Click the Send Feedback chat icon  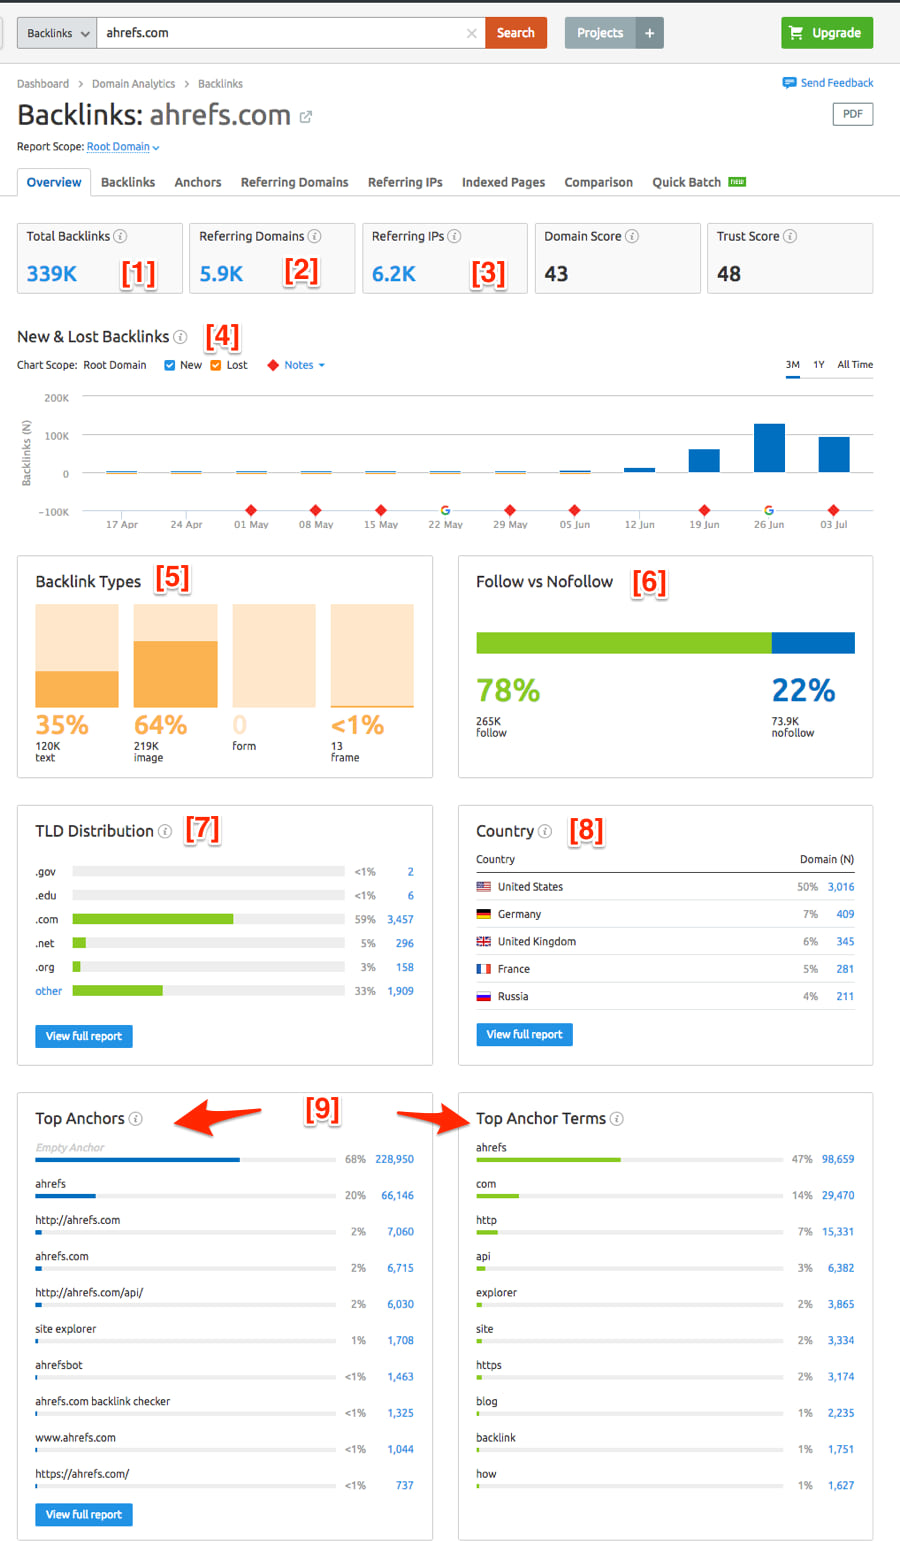tap(789, 83)
